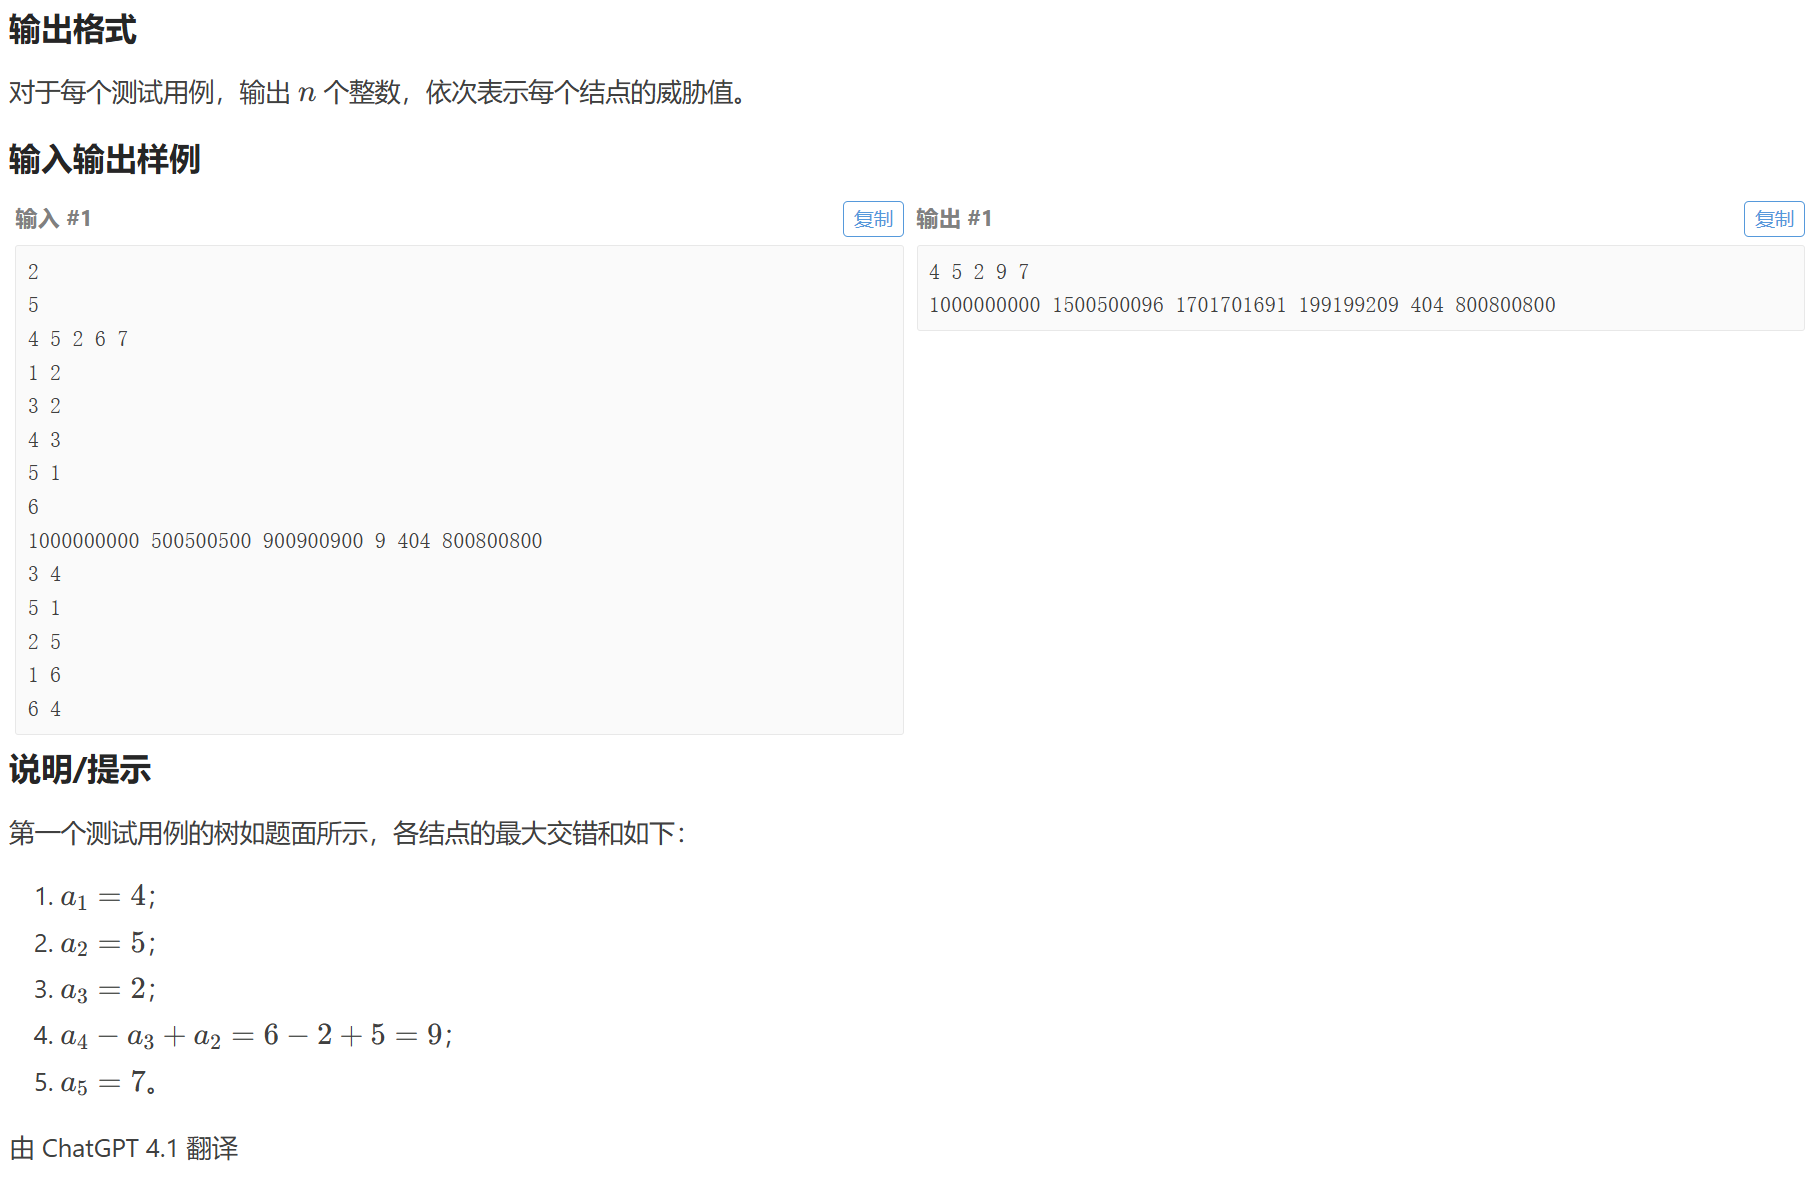Image resolution: width=1814 pixels, height=1186 pixels.
Task: Select the line 4 5 2 6 7 in input
Action: [77, 338]
